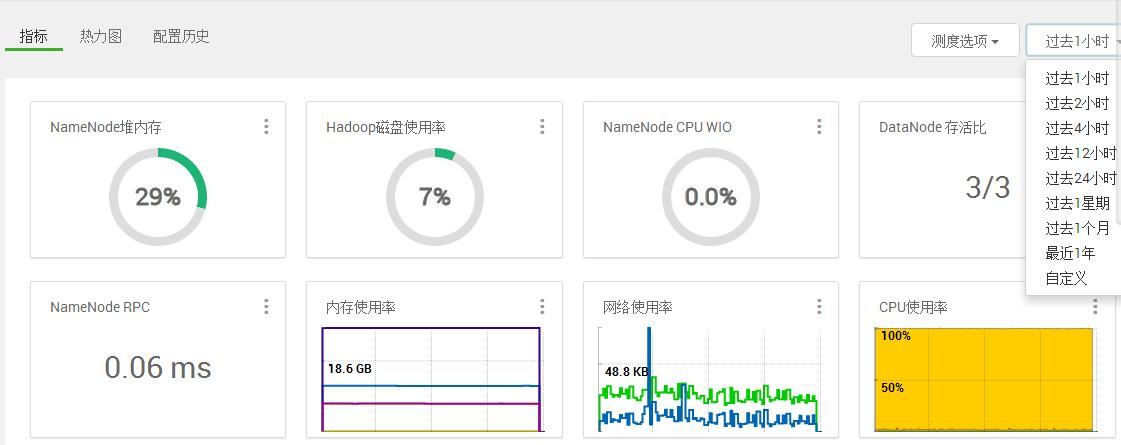Open kebab menu on NameNode CPU WIO widget

pyautogui.click(x=819, y=127)
